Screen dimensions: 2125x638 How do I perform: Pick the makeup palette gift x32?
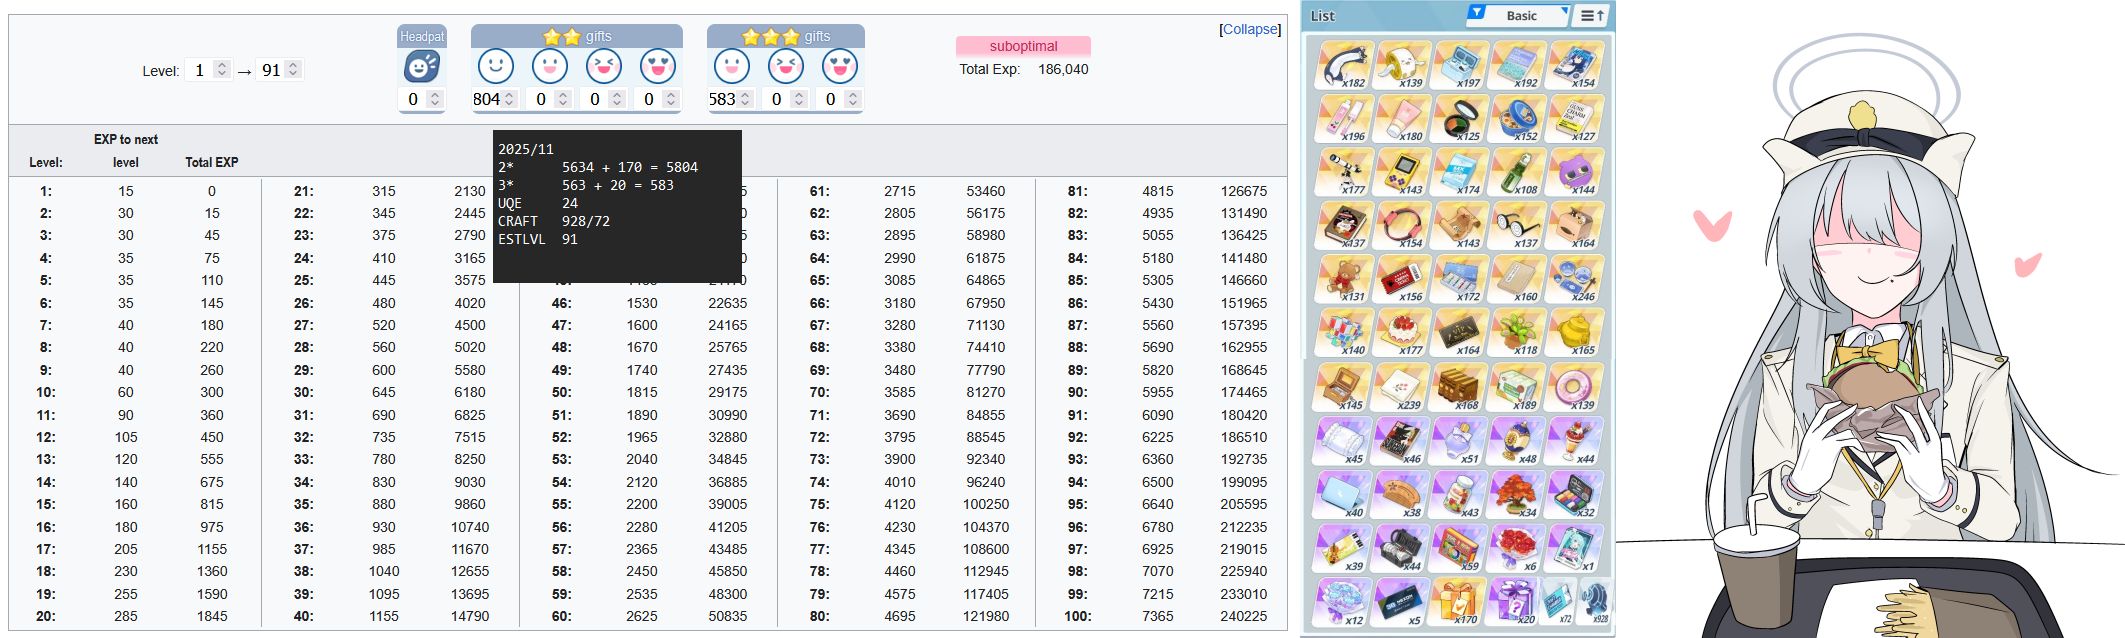1574,495
